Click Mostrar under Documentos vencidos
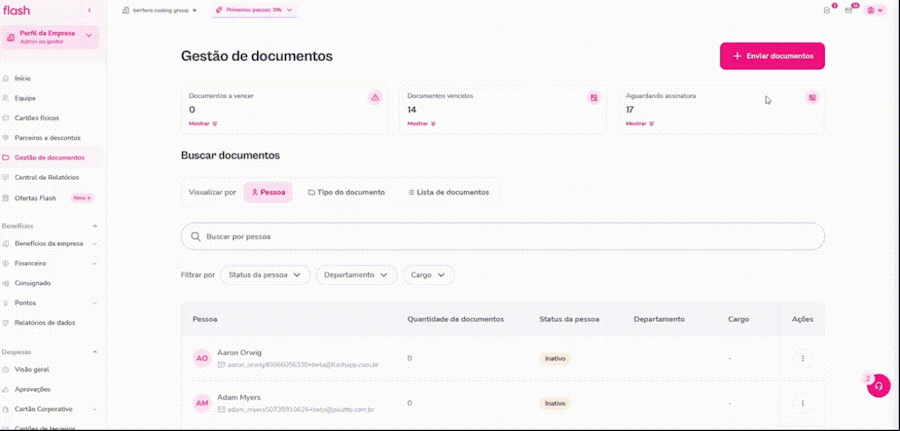900x431 pixels. pos(421,123)
